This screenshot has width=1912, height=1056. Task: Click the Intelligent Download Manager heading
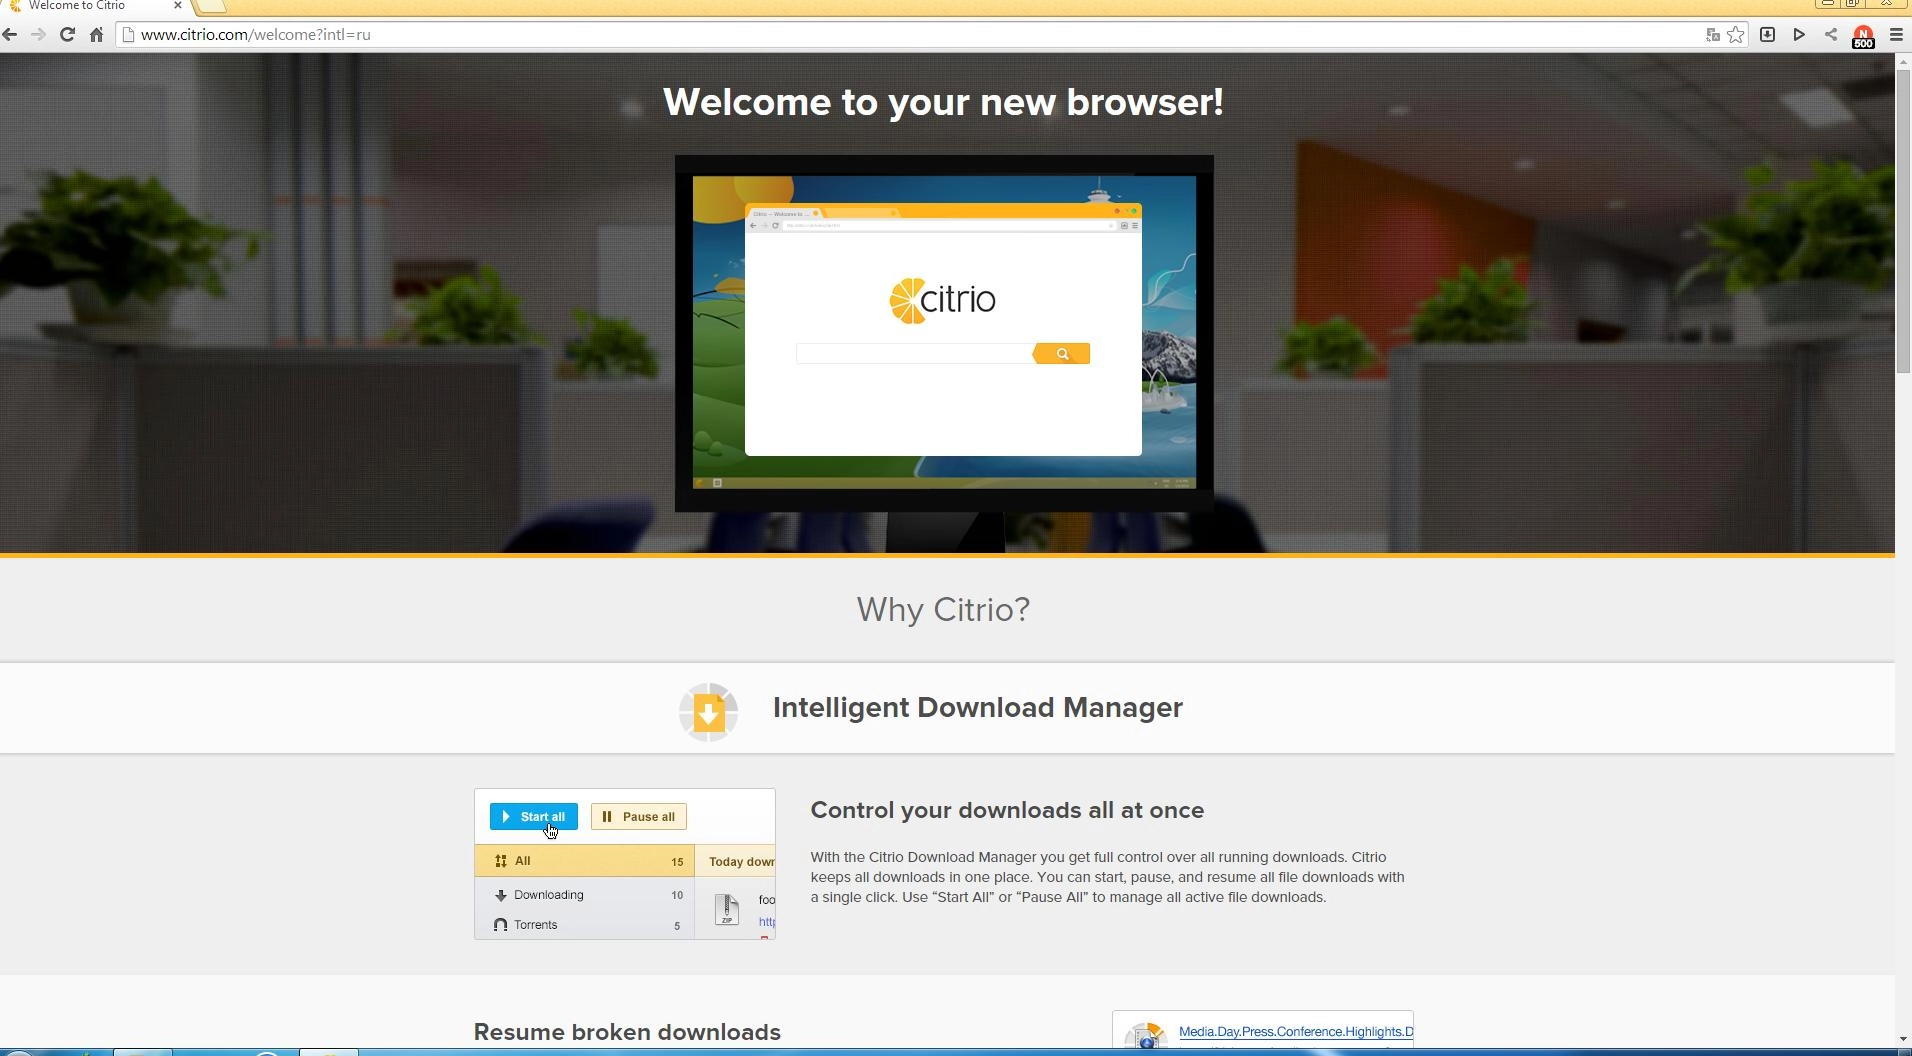pyautogui.click(x=978, y=708)
